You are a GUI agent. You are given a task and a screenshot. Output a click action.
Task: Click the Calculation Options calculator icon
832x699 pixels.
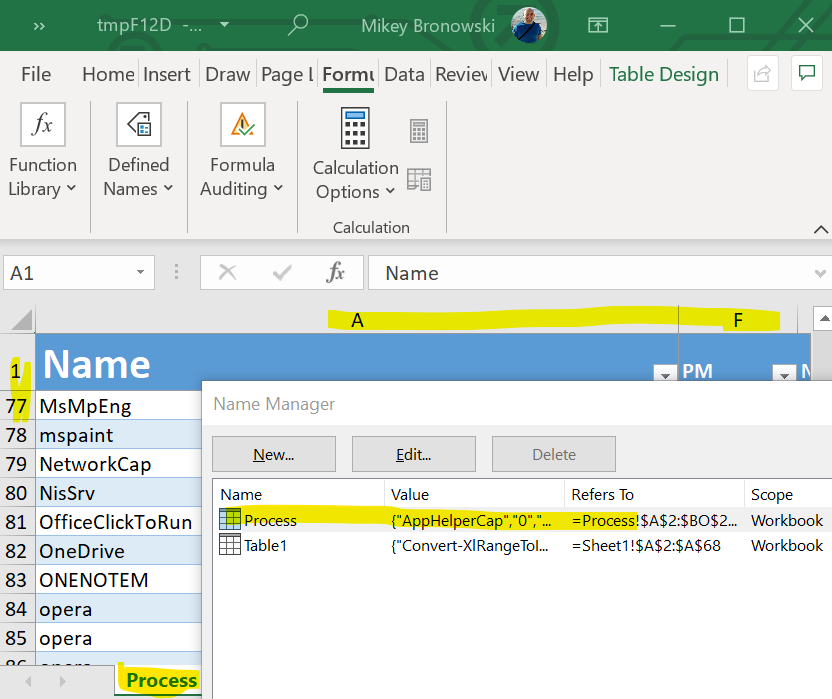click(355, 128)
